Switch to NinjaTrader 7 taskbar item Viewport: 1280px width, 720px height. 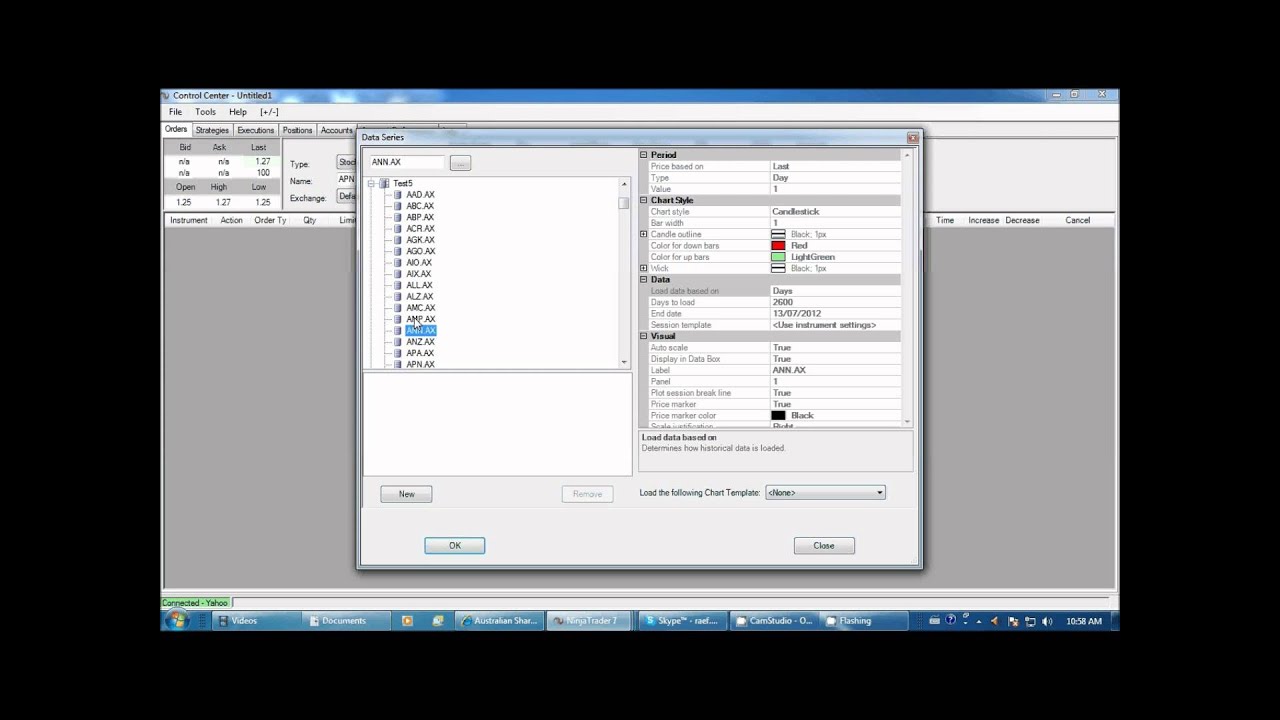tap(591, 621)
